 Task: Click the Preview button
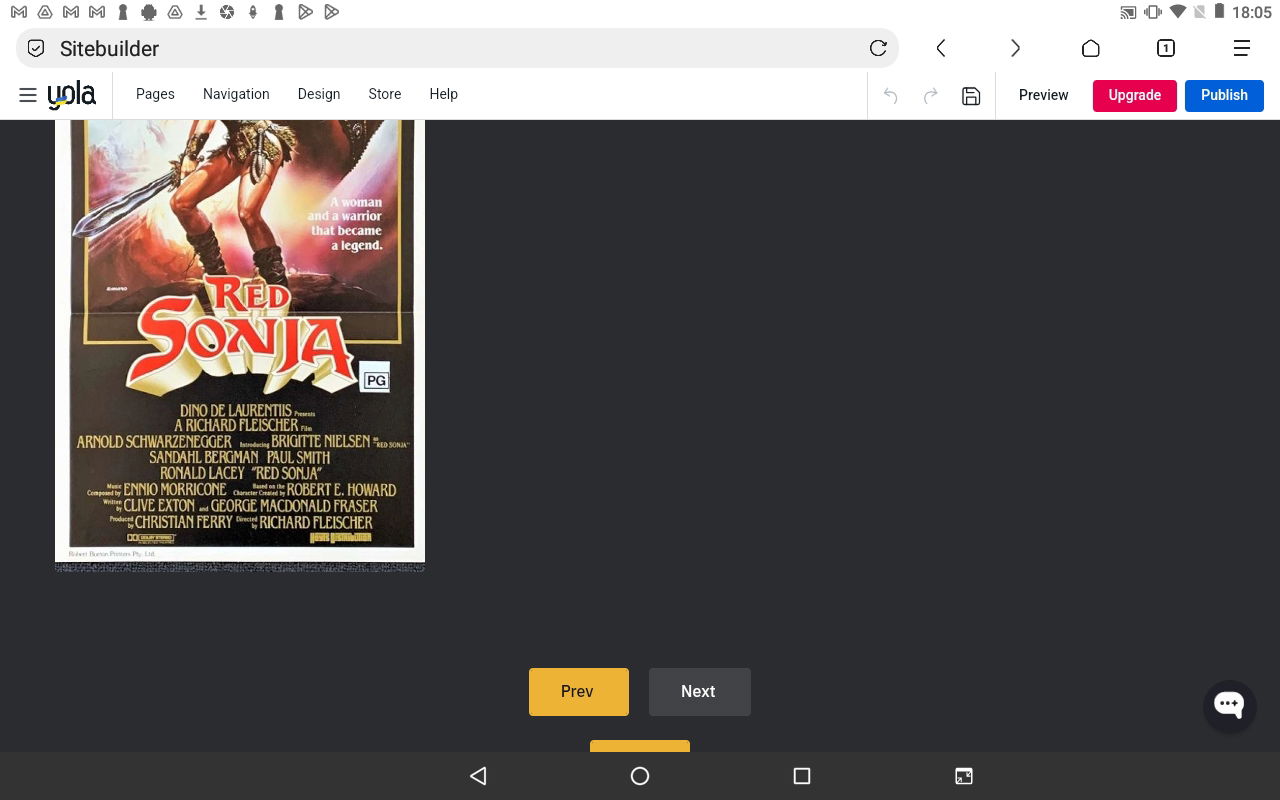point(1043,95)
